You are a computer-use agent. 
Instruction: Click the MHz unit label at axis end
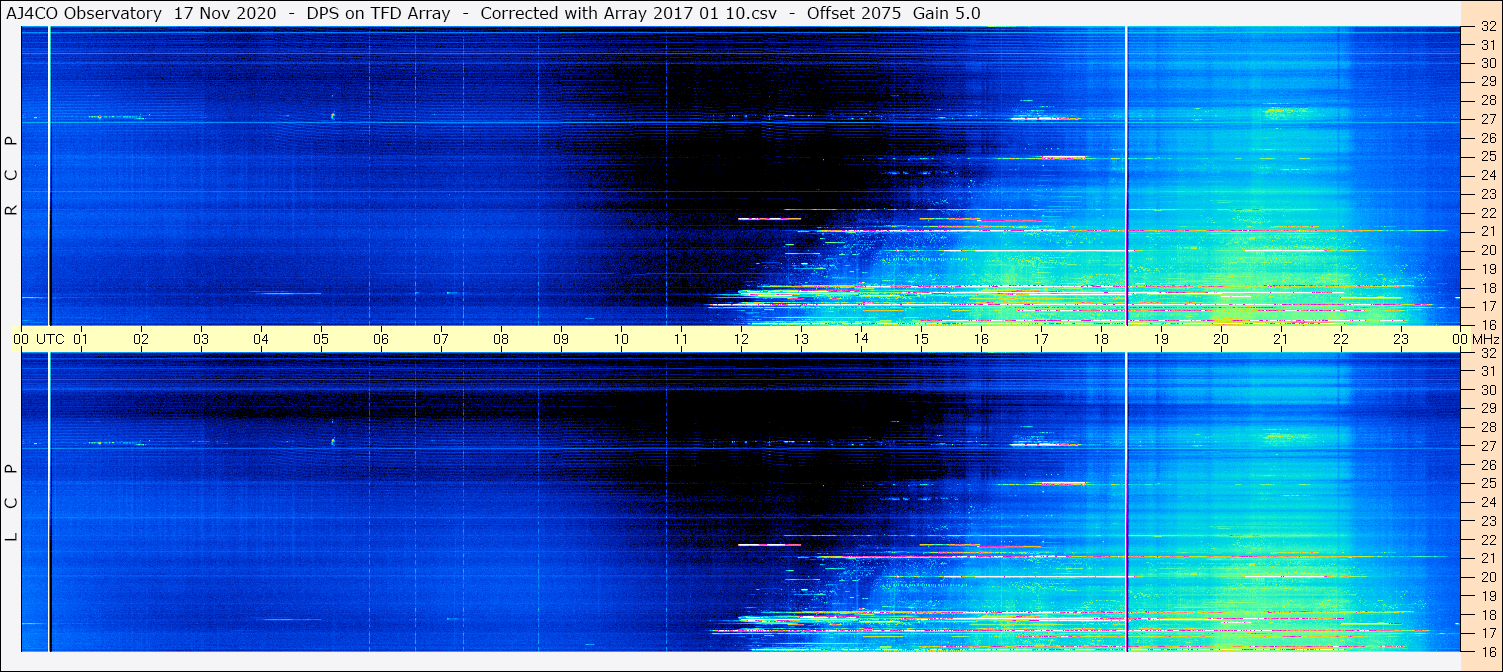pyautogui.click(x=1486, y=339)
